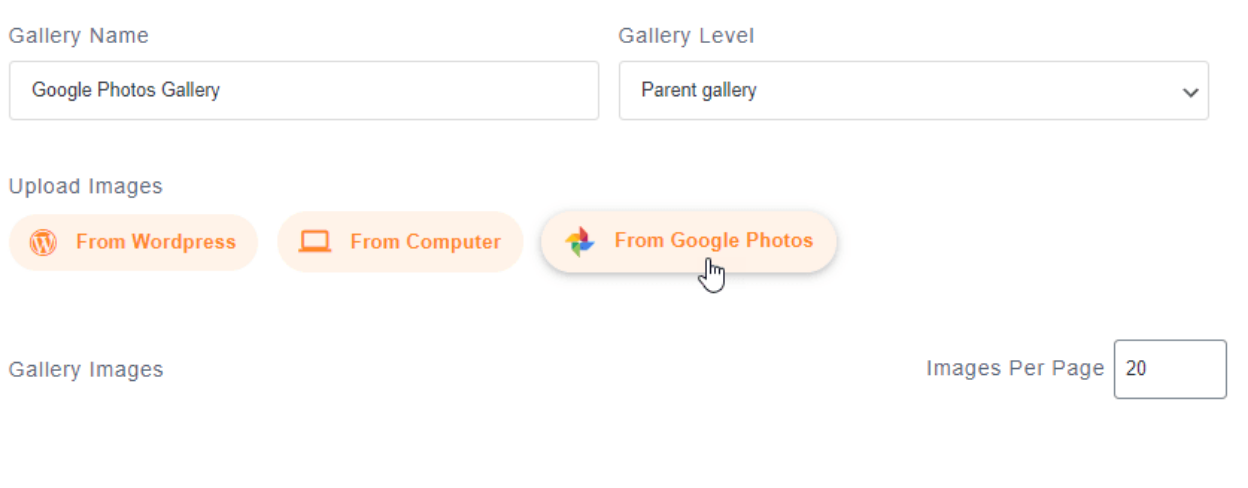Screen dimensions: 1248x488
Task: Click the laptop icon for computer upload
Action: pos(315,242)
